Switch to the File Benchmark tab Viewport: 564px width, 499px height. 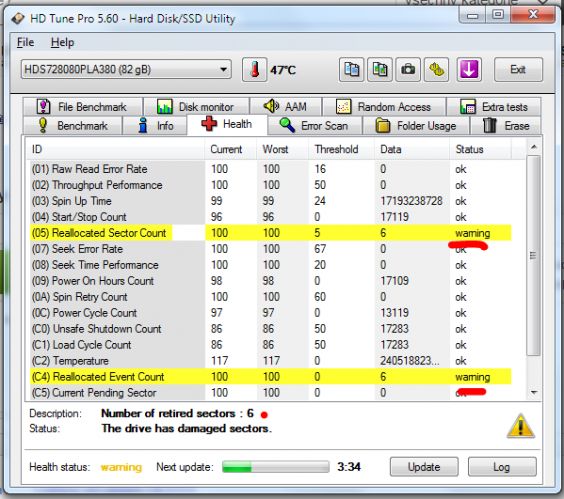(82, 107)
